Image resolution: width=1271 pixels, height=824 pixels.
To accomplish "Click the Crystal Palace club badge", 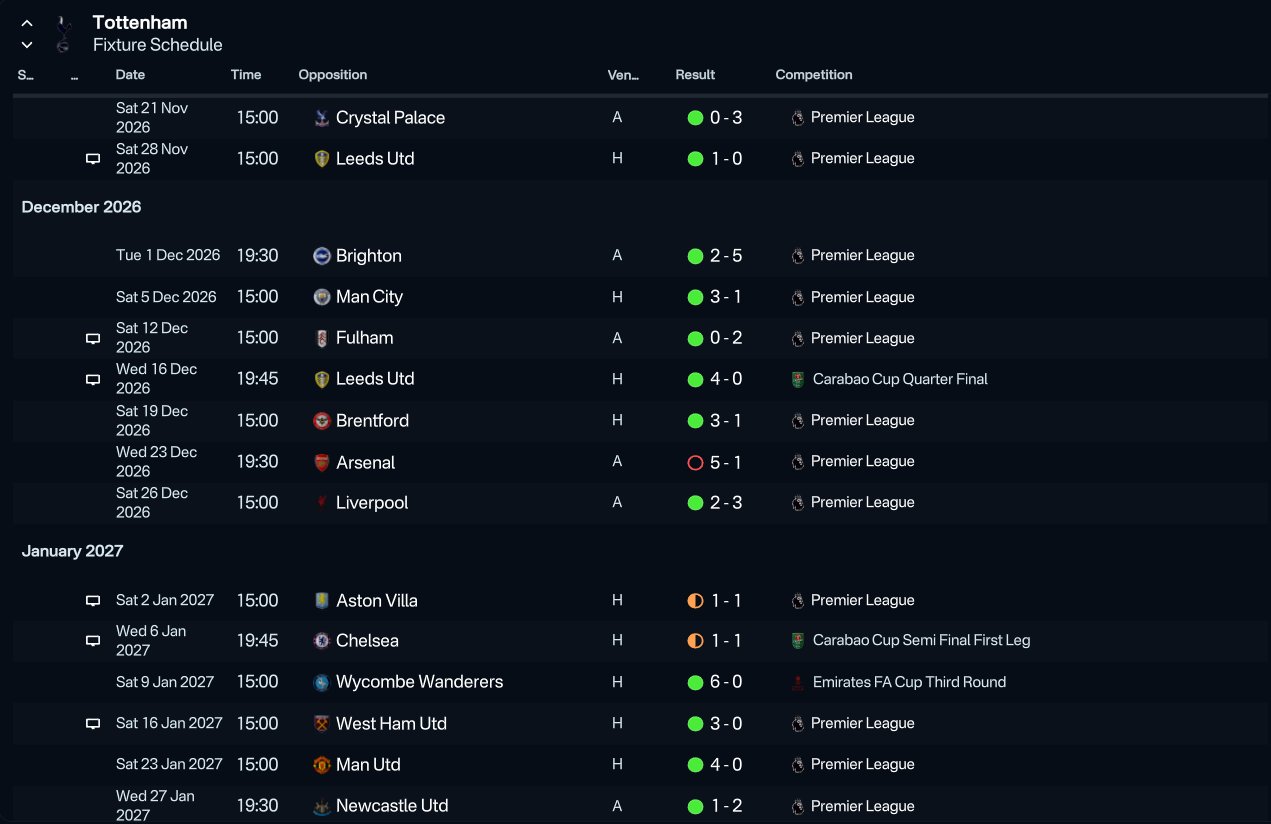I will (x=322, y=118).
